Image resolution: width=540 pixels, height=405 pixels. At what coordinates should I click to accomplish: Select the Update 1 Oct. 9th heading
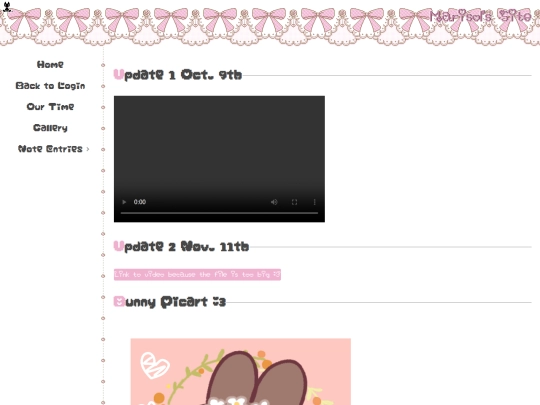(x=178, y=75)
